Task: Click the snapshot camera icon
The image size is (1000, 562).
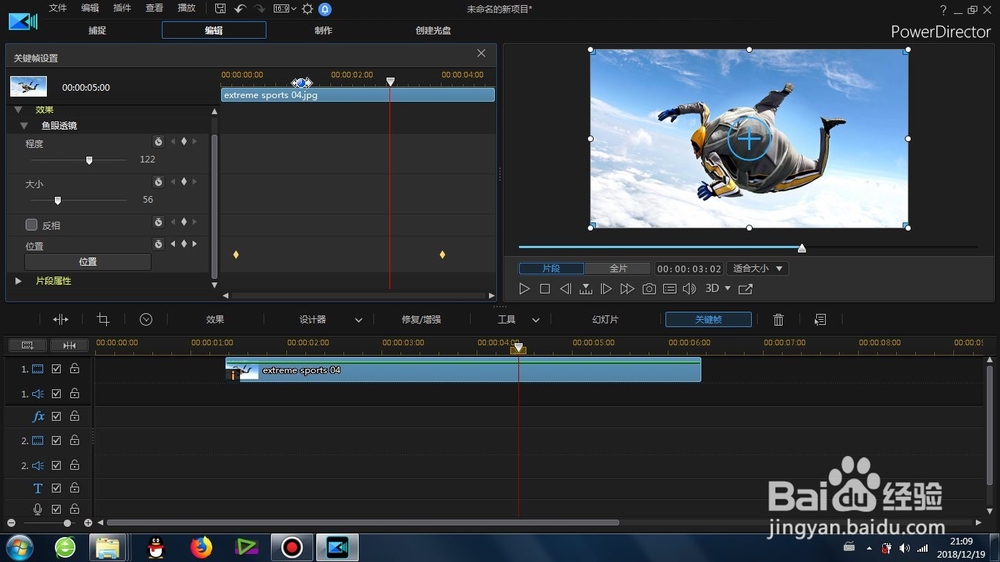Action: click(649, 289)
